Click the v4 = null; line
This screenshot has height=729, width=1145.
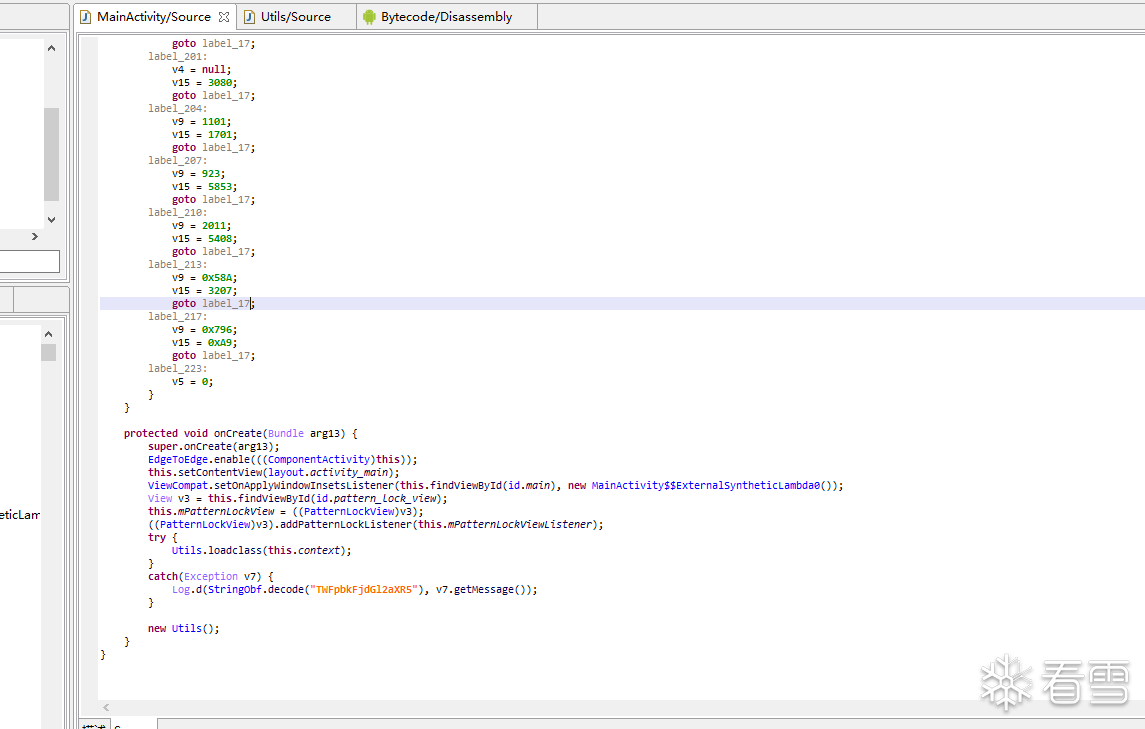coord(202,69)
